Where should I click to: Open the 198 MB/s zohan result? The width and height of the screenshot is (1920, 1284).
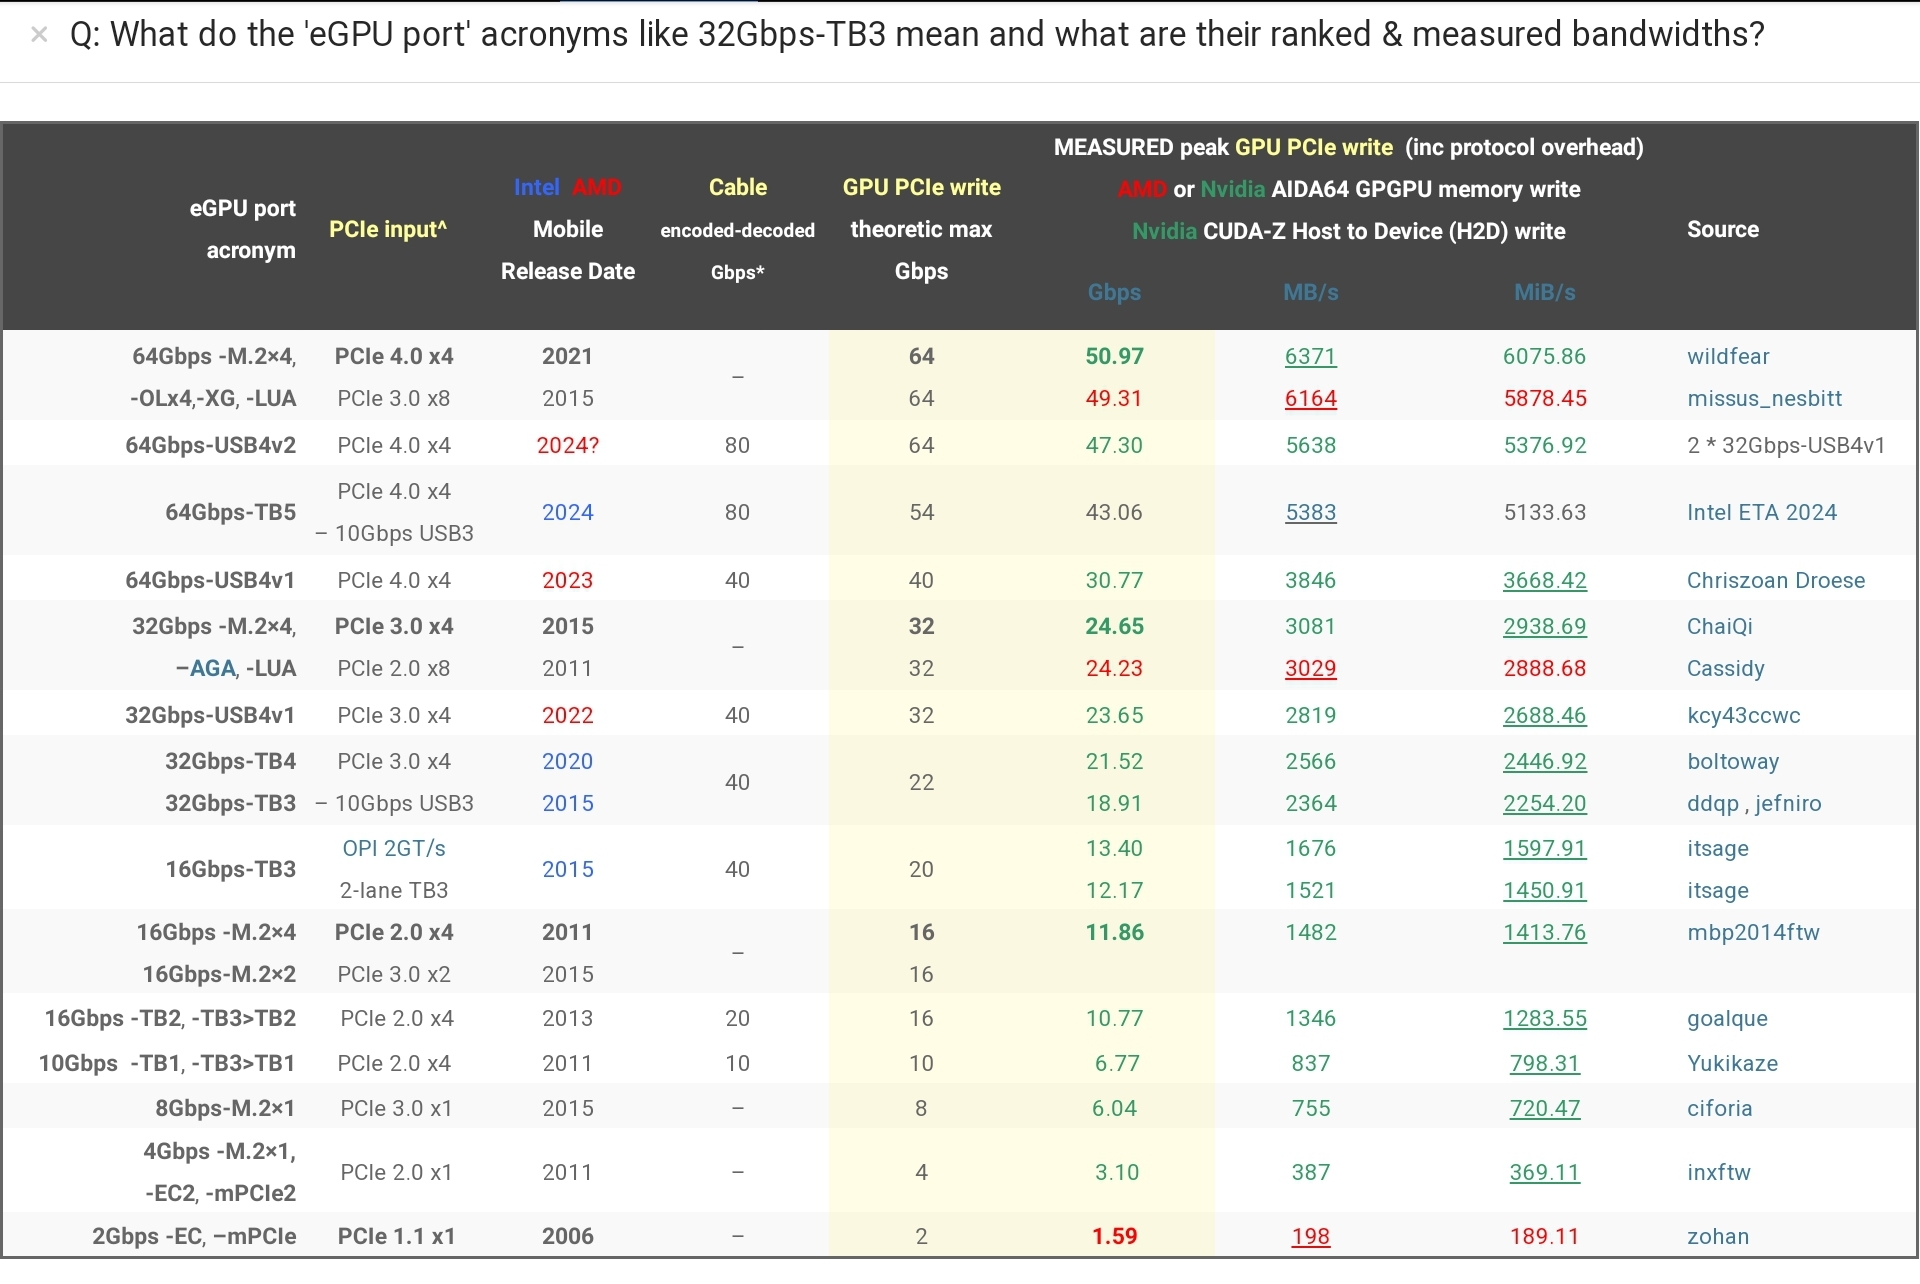tap(1310, 1237)
